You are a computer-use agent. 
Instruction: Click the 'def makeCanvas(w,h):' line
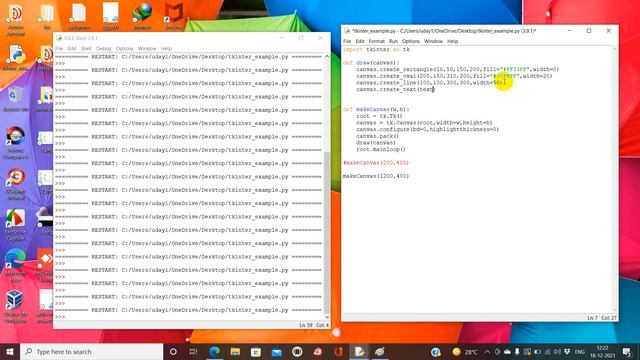pyautogui.click(x=376, y=109)
